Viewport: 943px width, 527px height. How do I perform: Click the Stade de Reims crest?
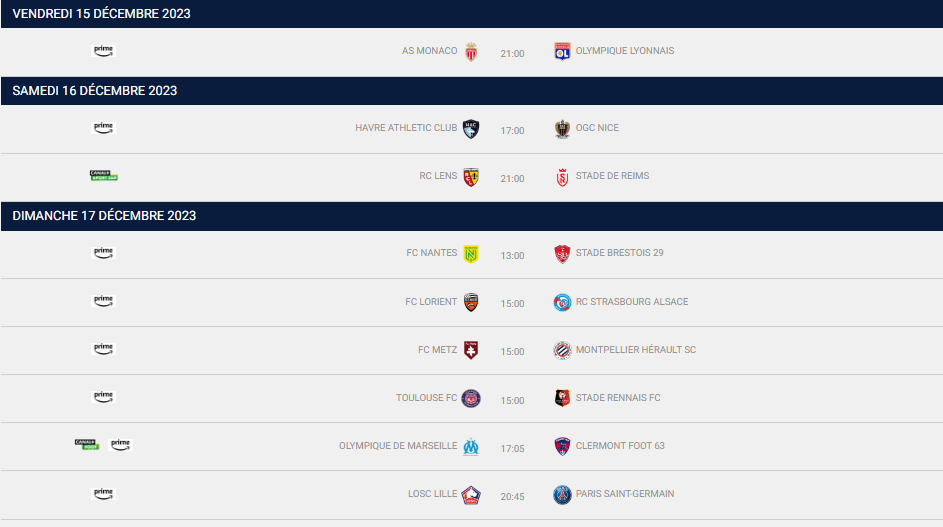click(562, 177)
